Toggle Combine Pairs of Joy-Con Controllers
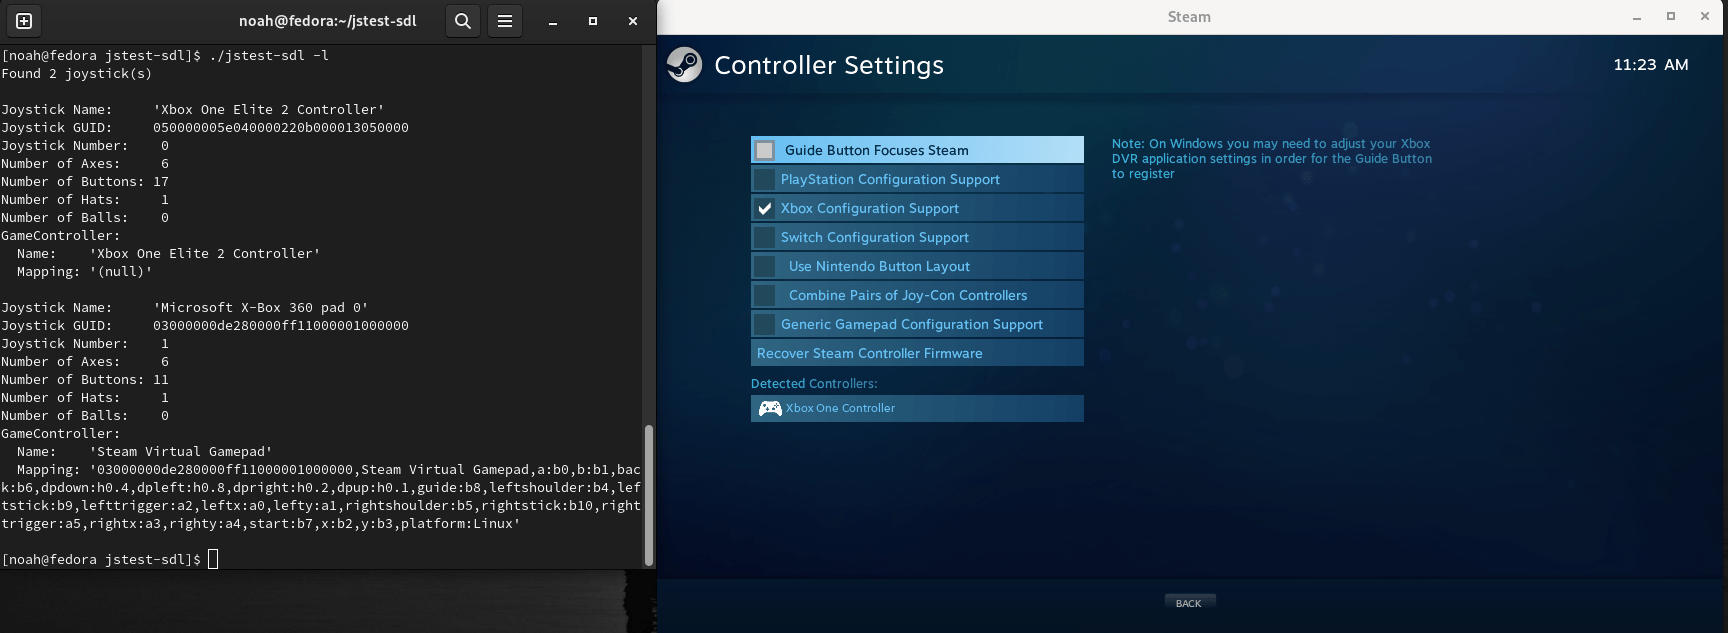Screen dimensions: 1728x633 [917, 295]
